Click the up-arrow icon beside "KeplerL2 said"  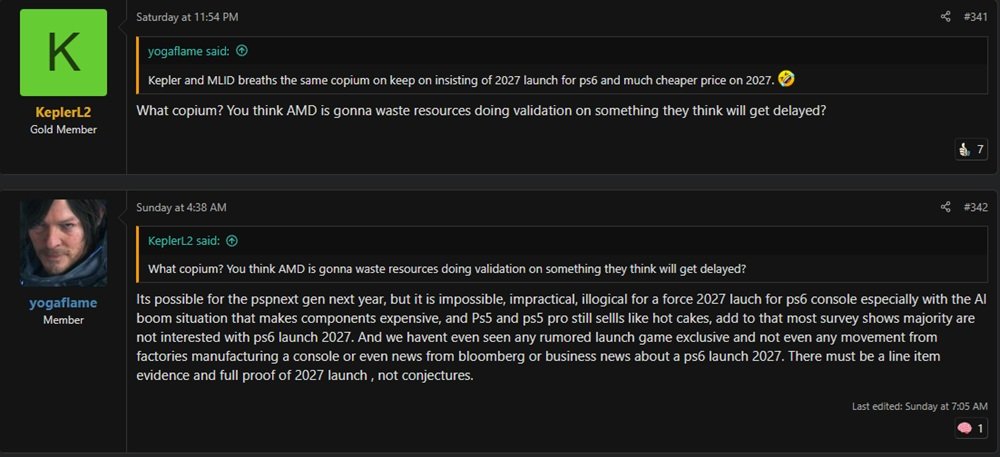232,241
